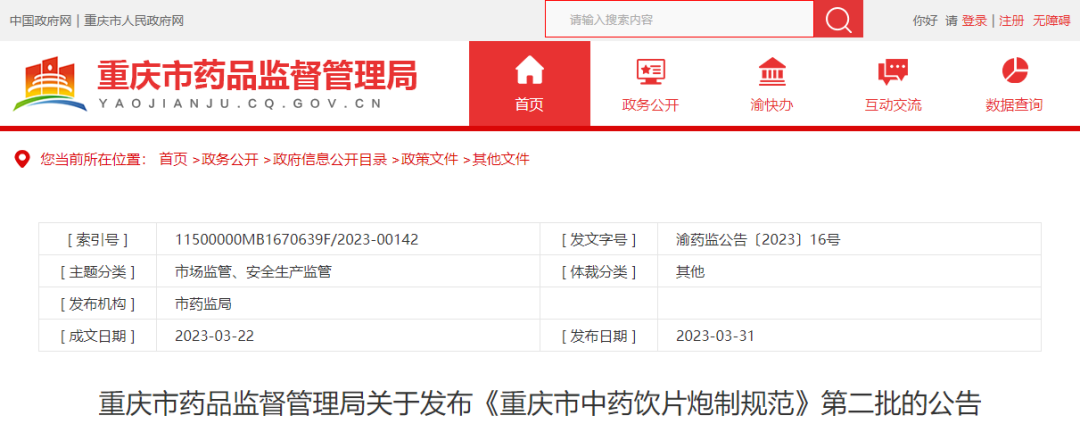This screenshot has height=432, width=1080.
Task: Open the 政务公开 navigation label
Action: pyautogui.click(x=650, y=105)
